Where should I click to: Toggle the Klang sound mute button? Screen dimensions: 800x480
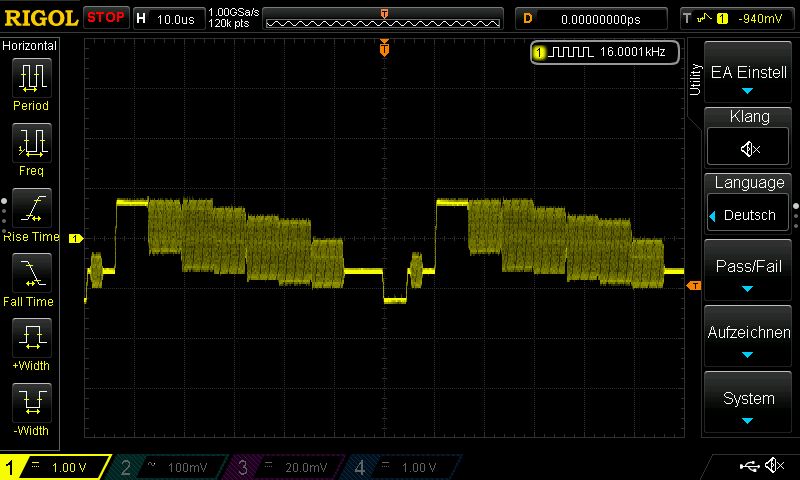tap(749, 148)
